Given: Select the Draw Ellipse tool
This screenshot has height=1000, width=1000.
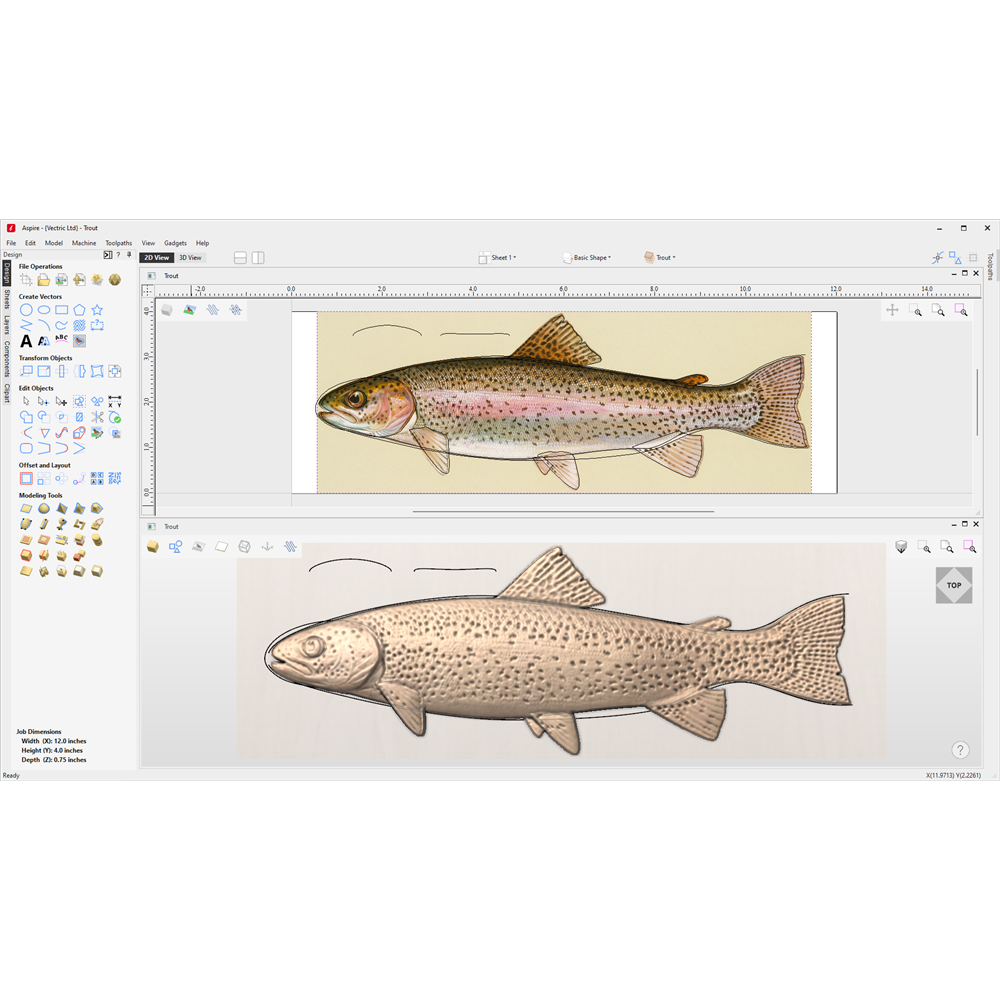Looking at the screenshot, I should tap(44, 310).
